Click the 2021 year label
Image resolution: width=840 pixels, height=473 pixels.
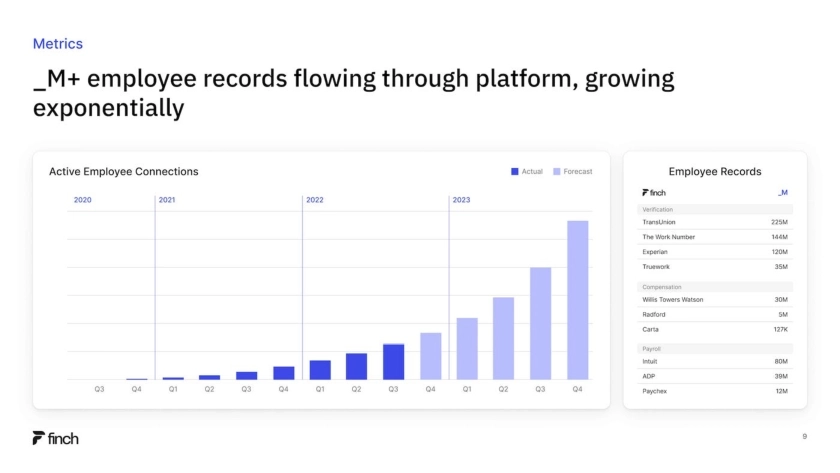(x=167, y=200)
